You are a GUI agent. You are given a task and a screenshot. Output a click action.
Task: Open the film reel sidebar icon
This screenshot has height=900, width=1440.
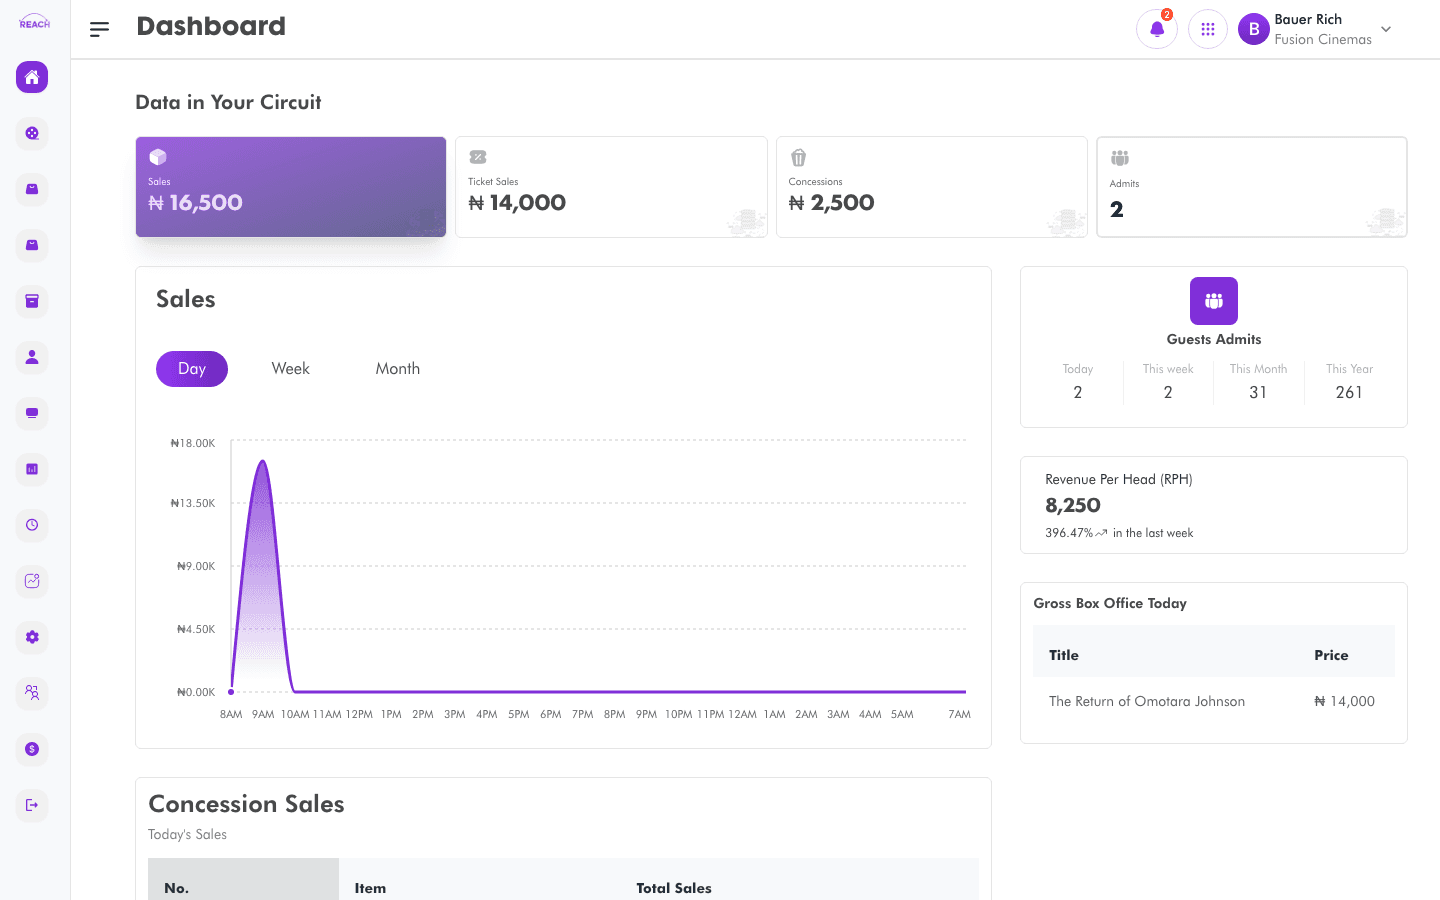32,133
